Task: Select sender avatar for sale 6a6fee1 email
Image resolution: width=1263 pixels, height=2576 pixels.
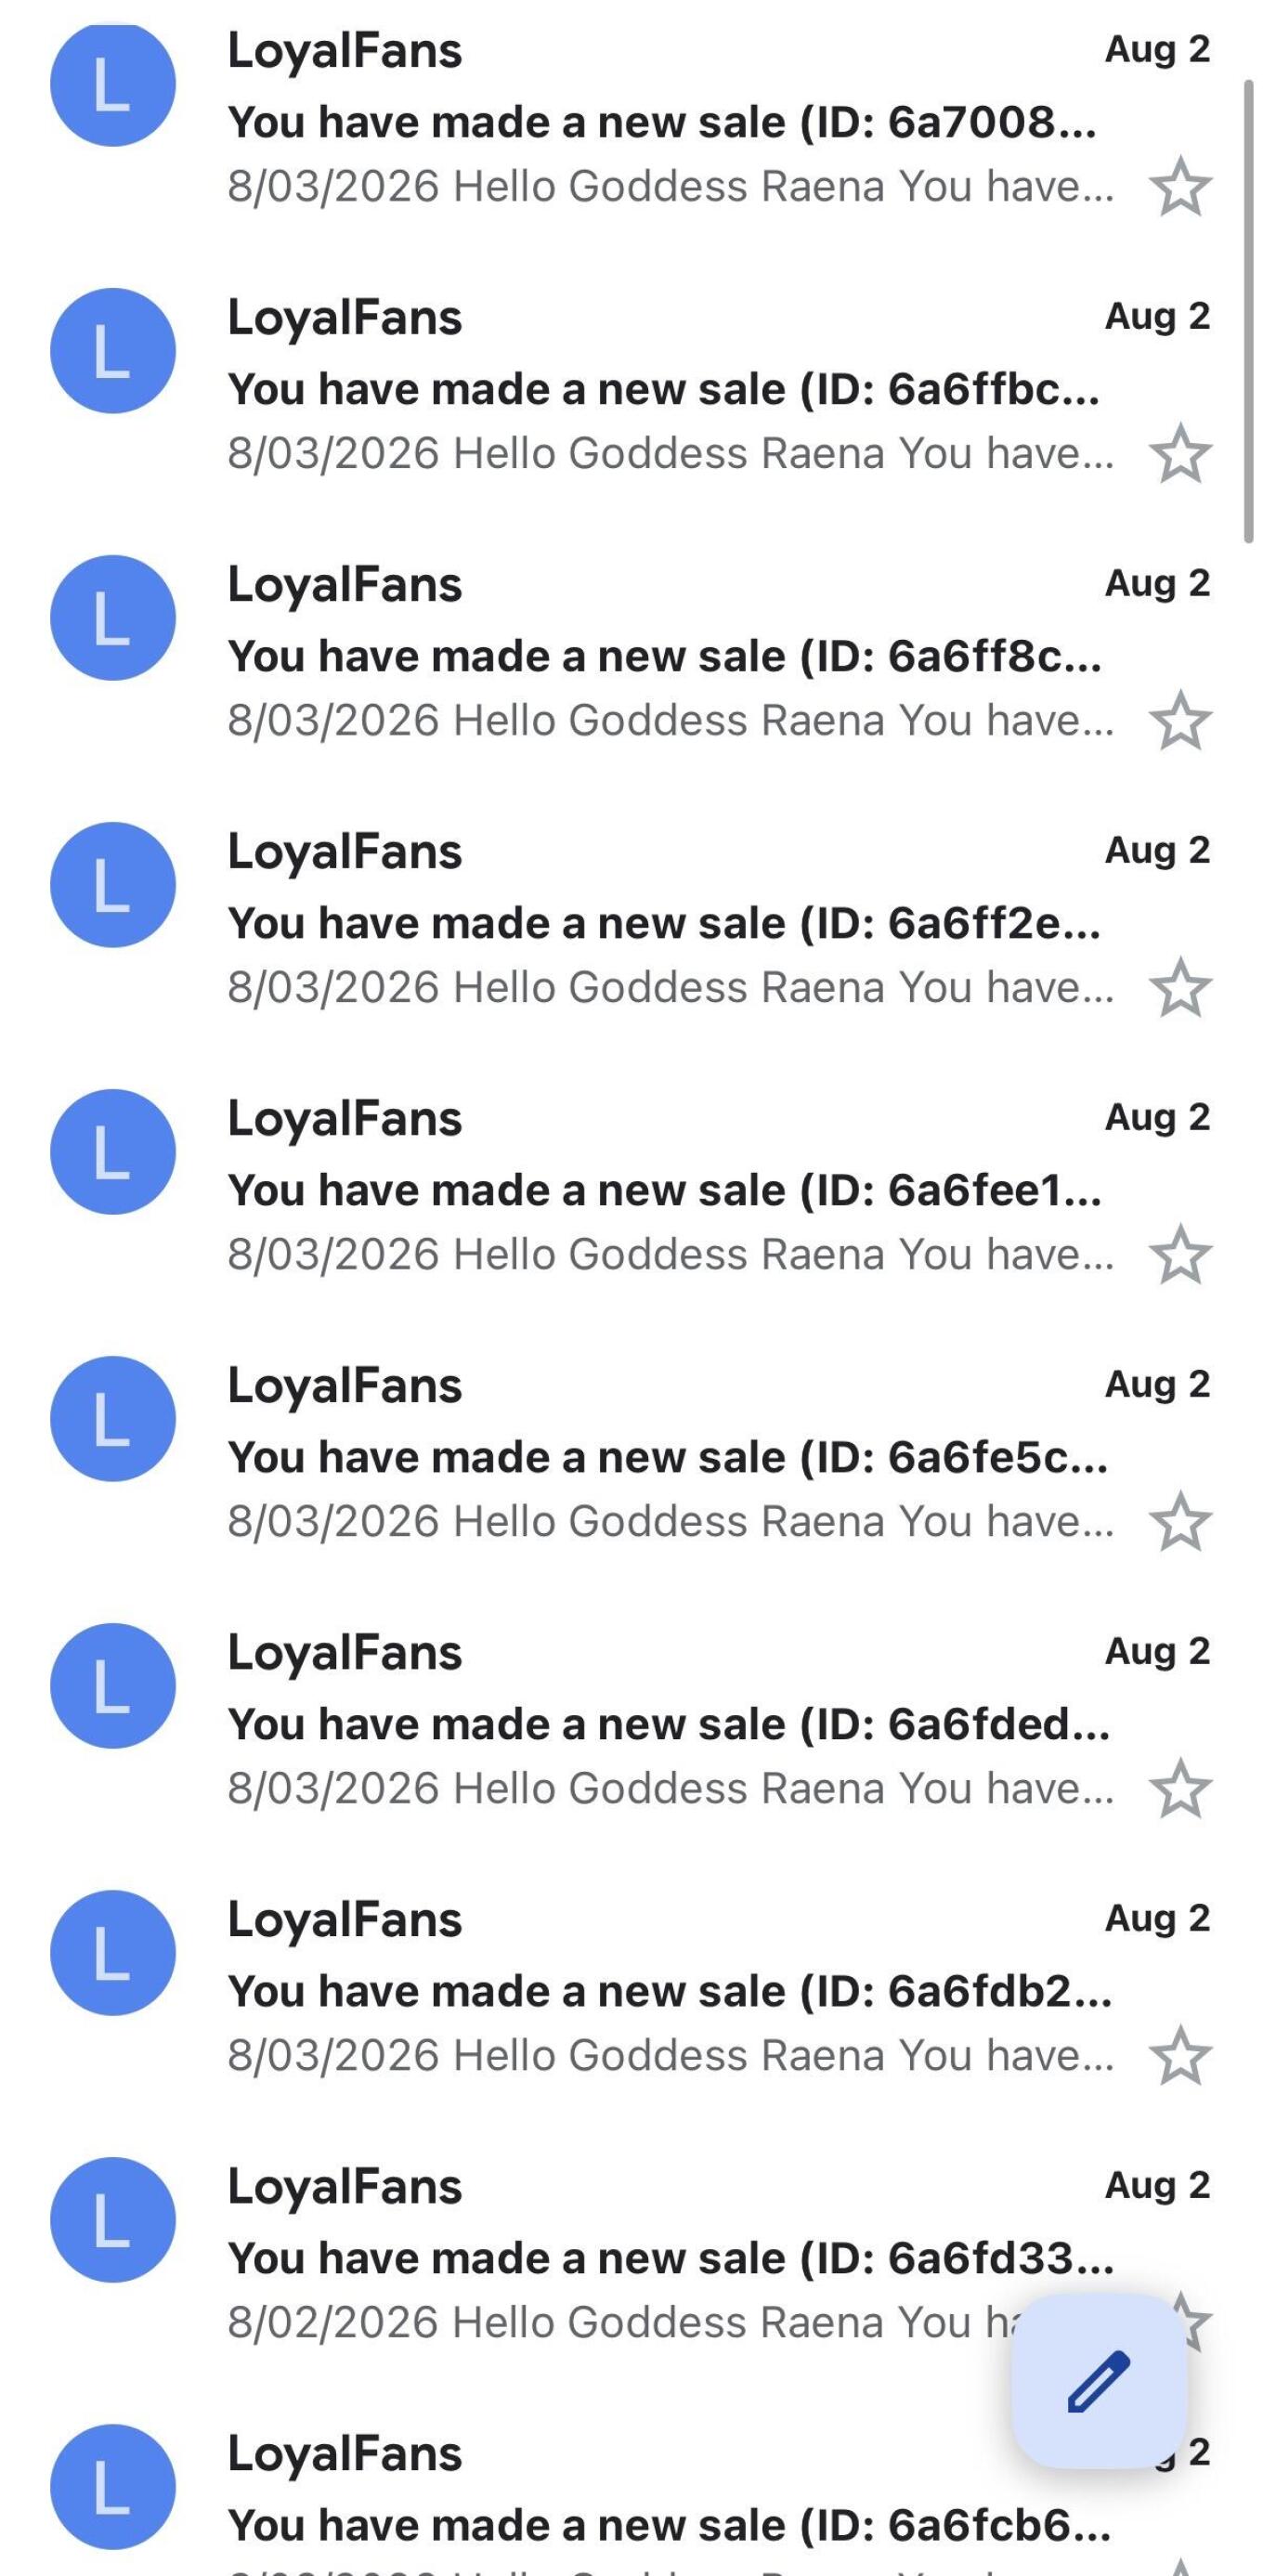Action: click(x=113, y=1152)
